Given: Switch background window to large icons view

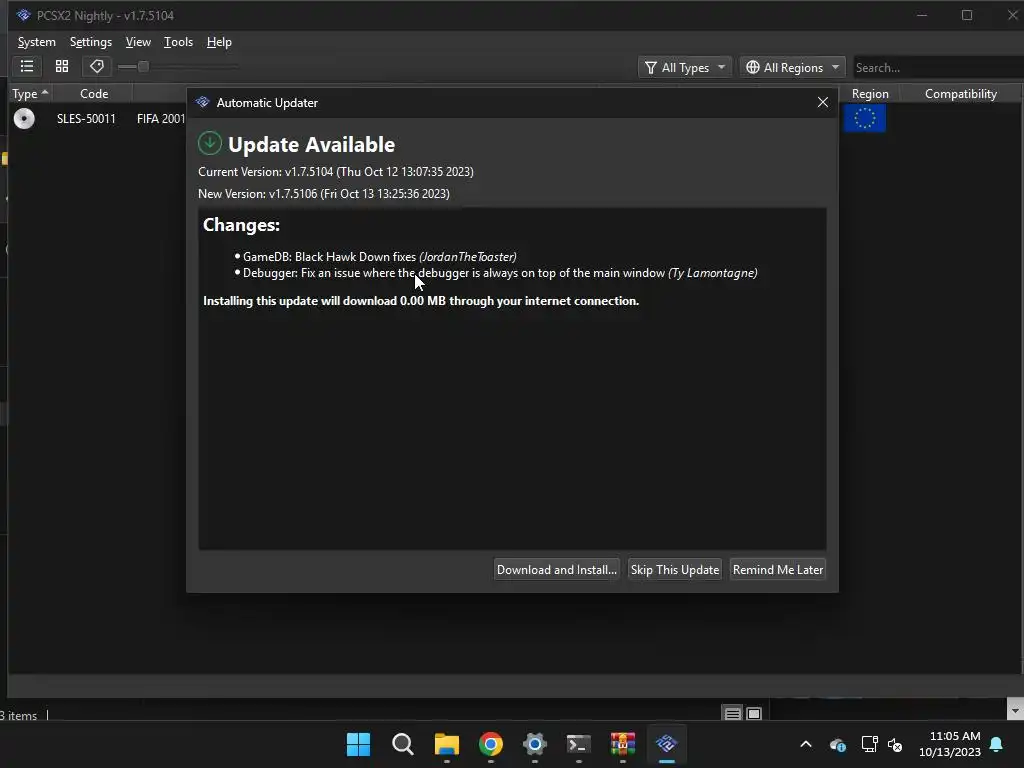Looking at the screenshot, I should (x=754, y=714).
